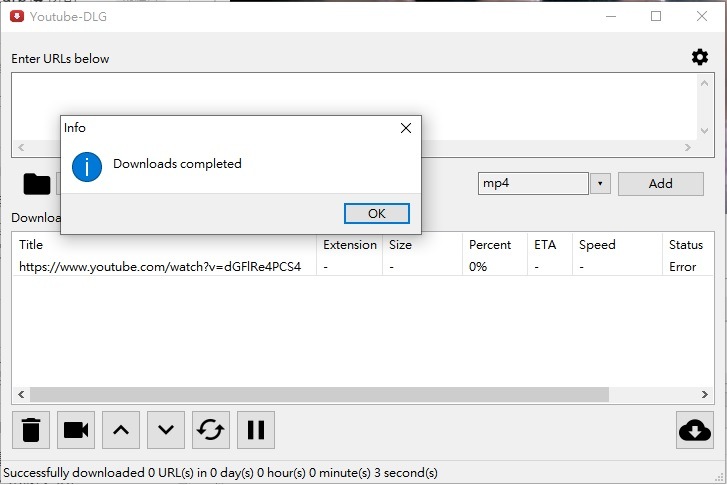The image size is (727, 485).
Task: Move selected download down
Action: tap(166, 430)
